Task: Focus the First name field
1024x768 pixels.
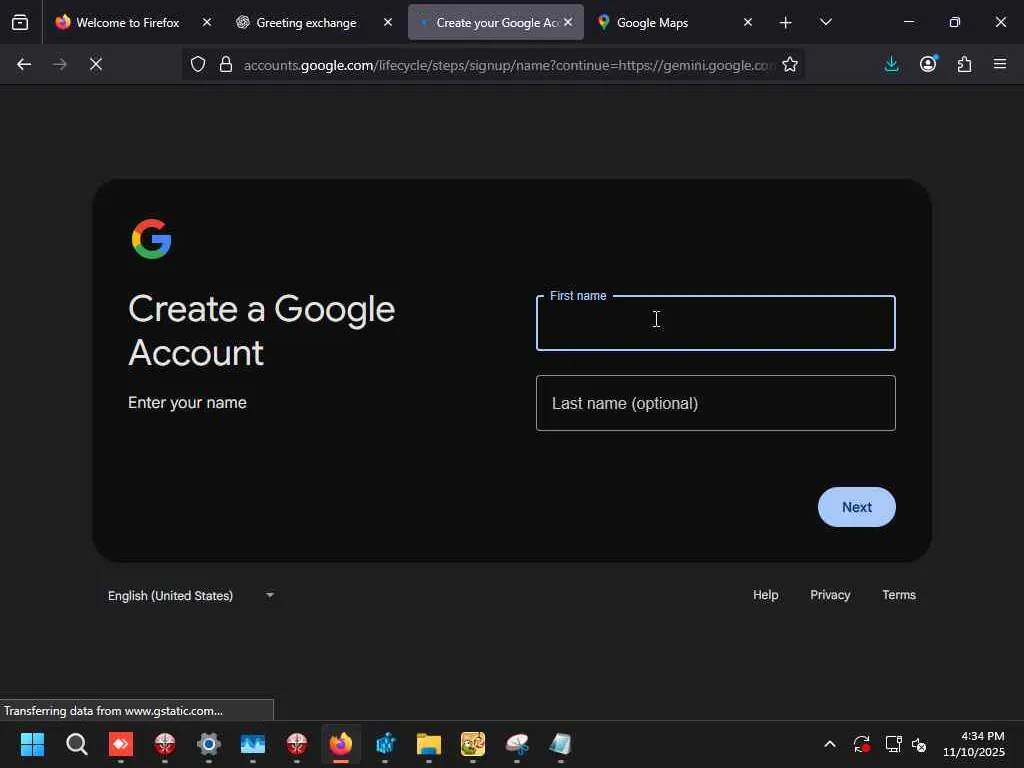Action: (x=716, y=323)
